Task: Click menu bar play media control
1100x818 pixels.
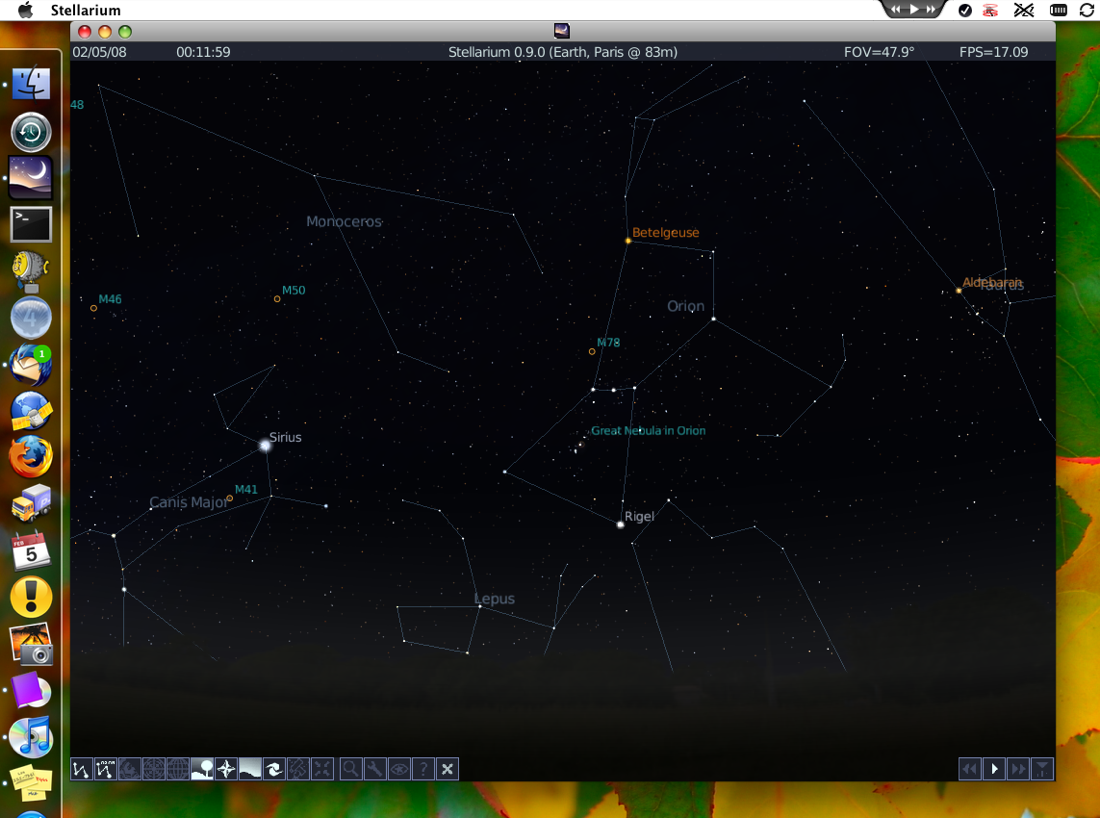Action: tap(913, 9)
